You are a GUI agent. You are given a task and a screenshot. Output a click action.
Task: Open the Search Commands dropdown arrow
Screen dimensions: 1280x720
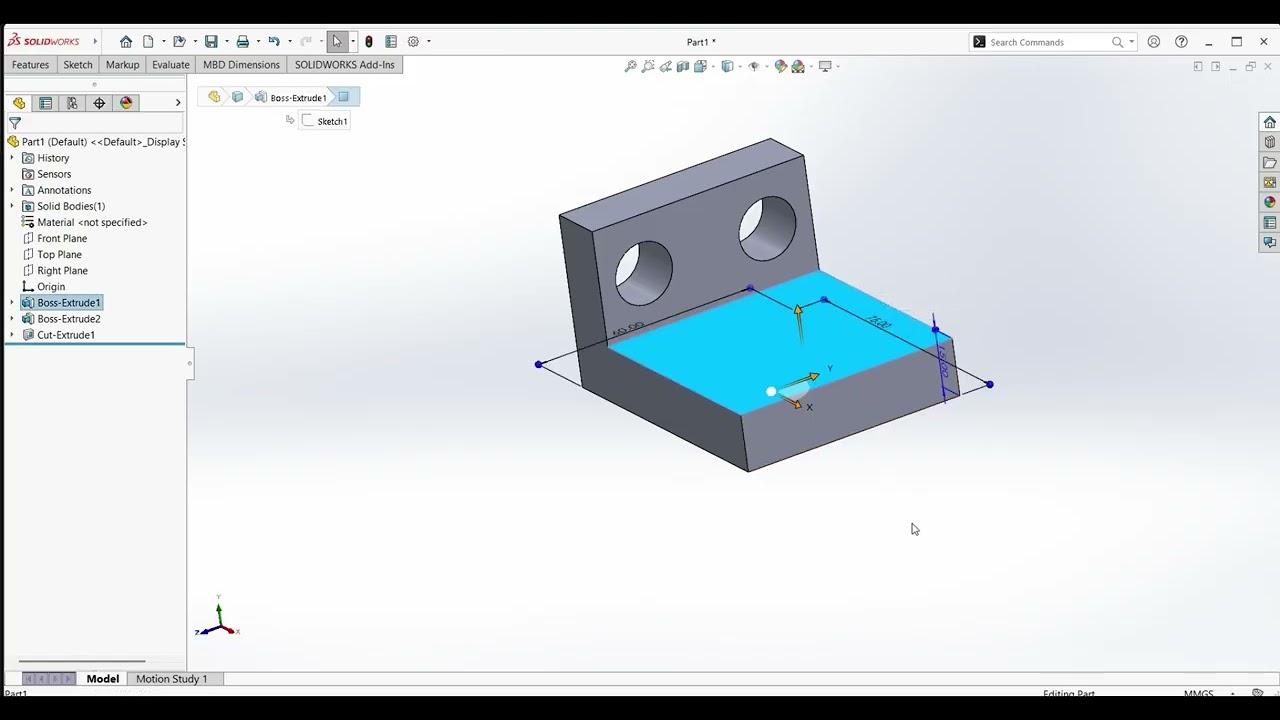[x=1132, y=42]
